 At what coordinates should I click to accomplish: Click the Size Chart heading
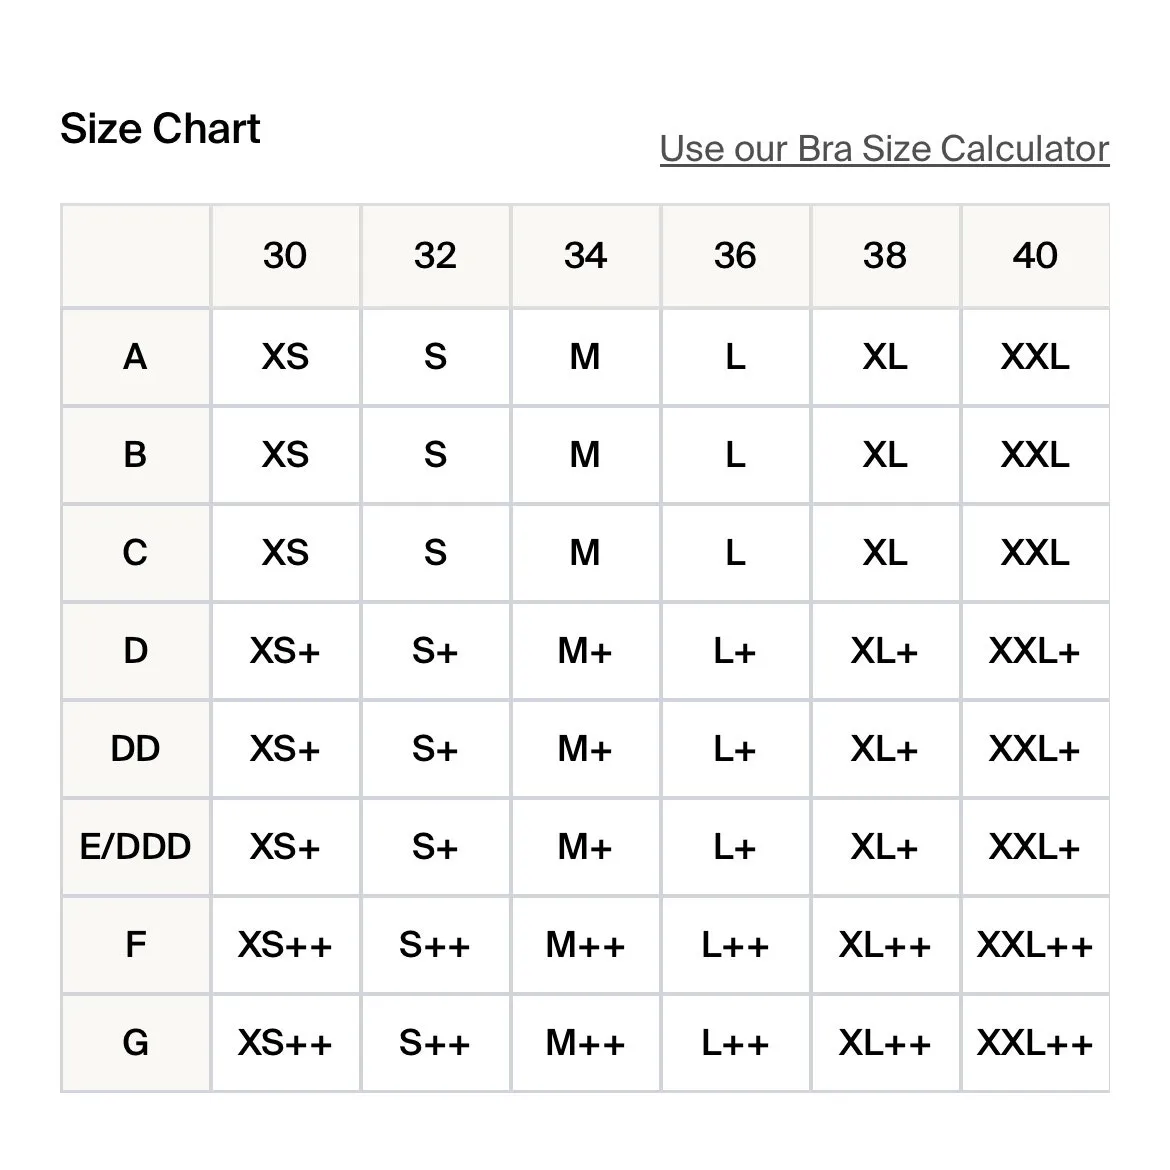coord(160,129)
